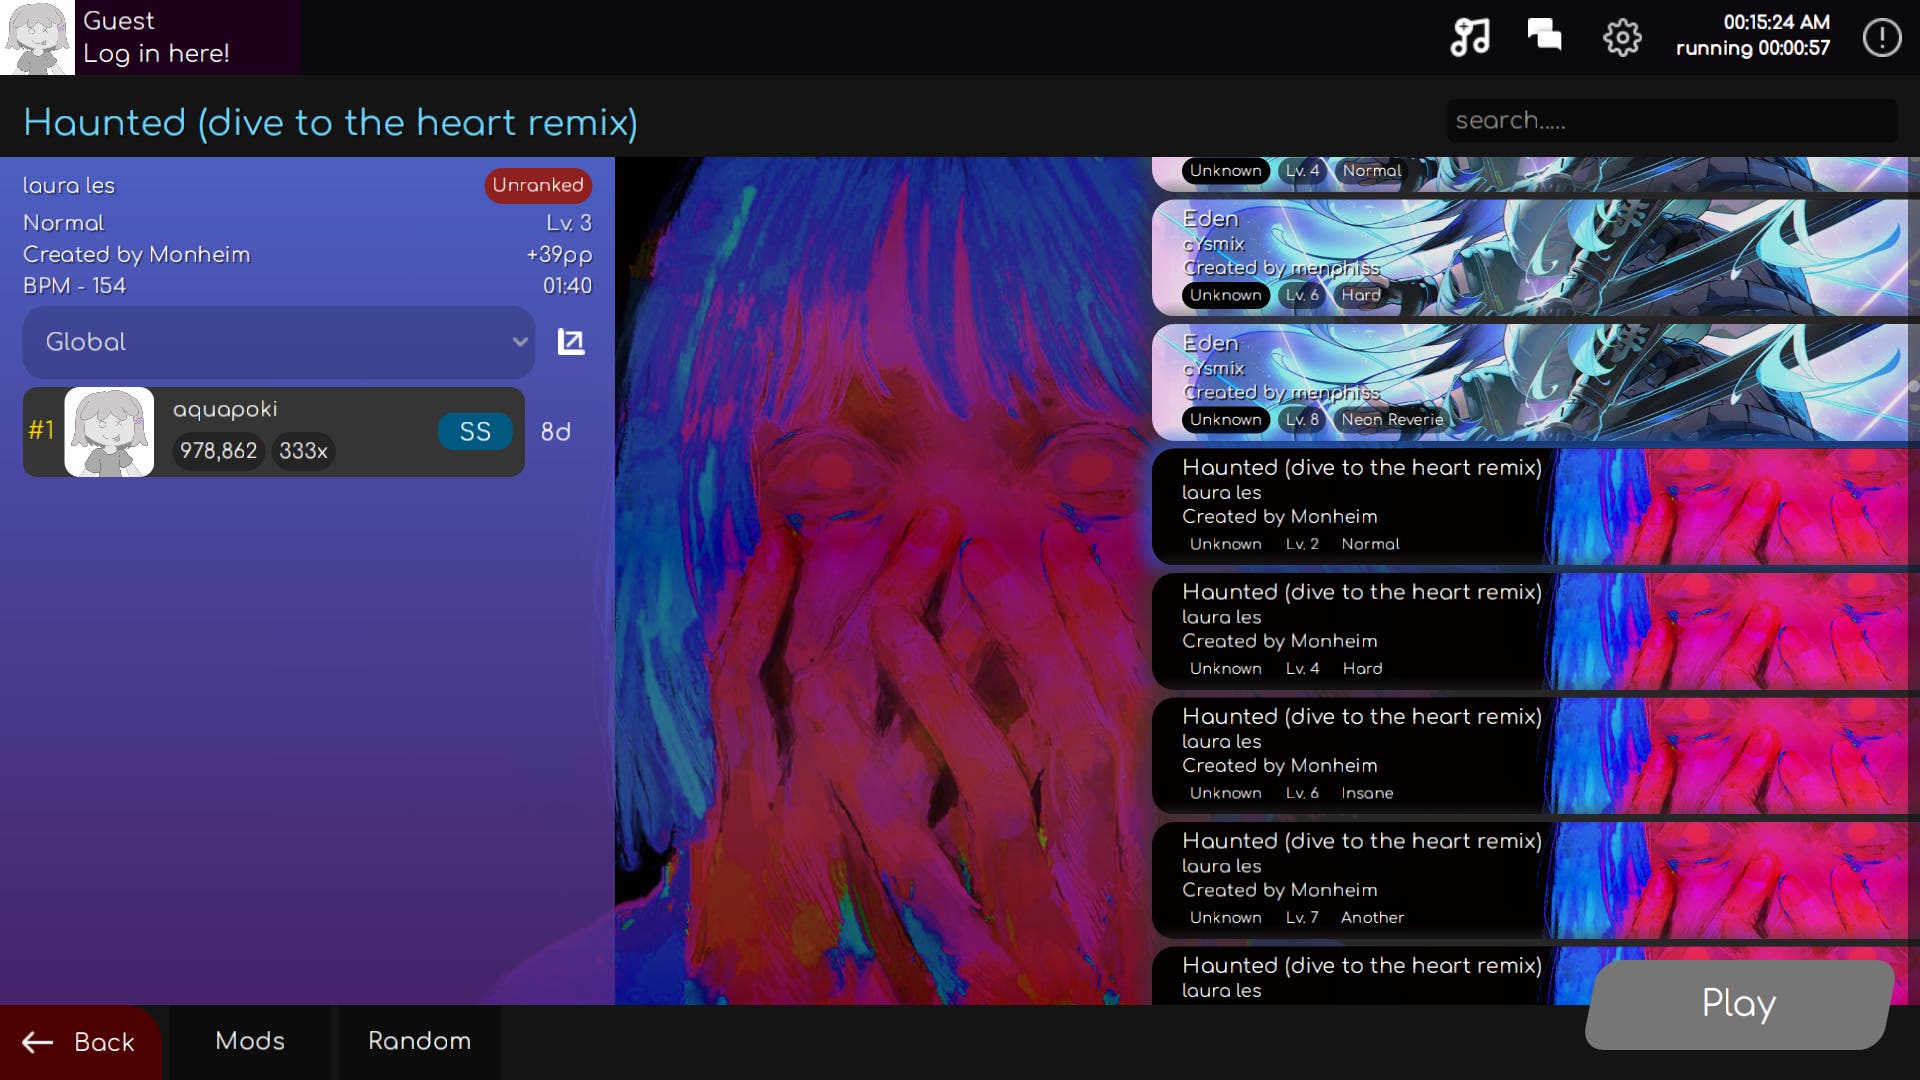This screenshot has height=1080, width=1920.
Task: Click the Play button
Action: coord(1739,1004)
